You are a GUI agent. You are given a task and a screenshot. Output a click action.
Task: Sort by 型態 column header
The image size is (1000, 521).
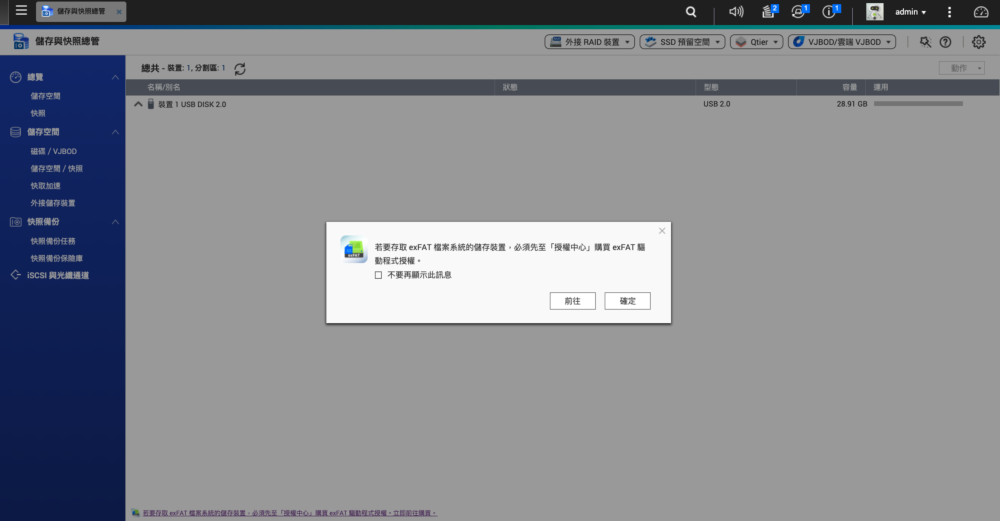click(x=710, y=87)
